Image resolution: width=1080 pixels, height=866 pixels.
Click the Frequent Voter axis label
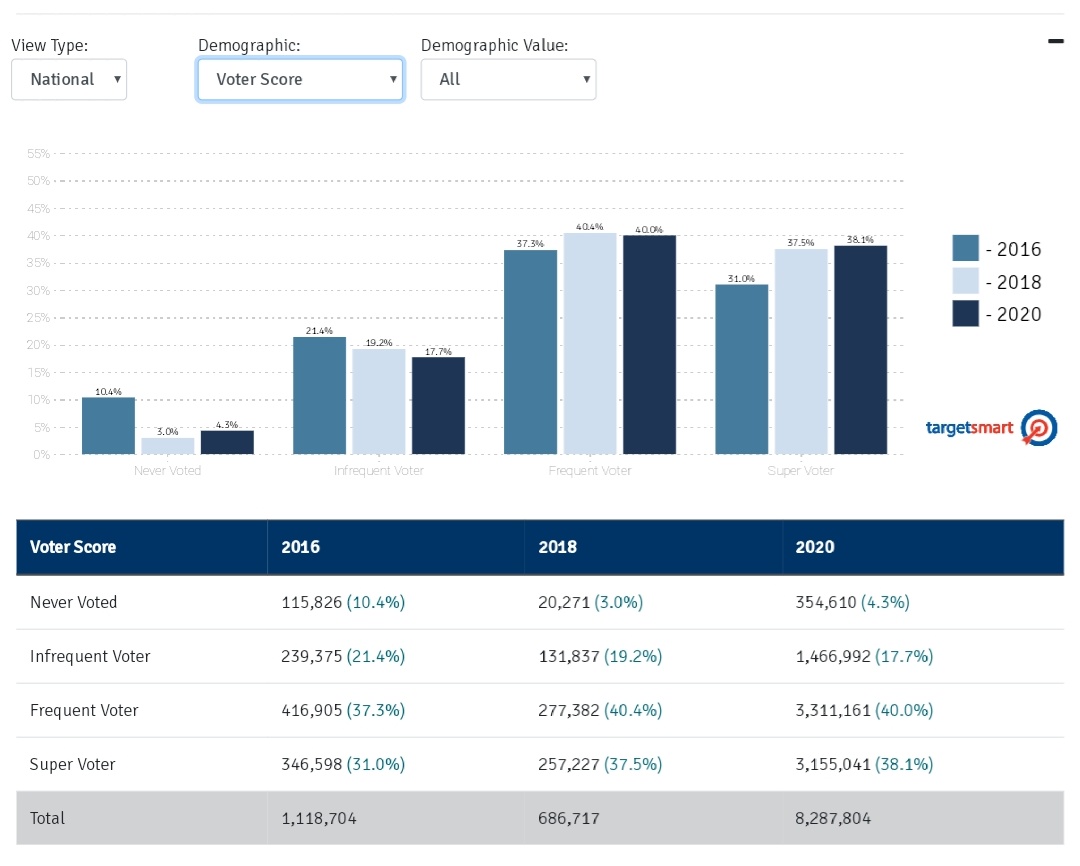[590, 471]
